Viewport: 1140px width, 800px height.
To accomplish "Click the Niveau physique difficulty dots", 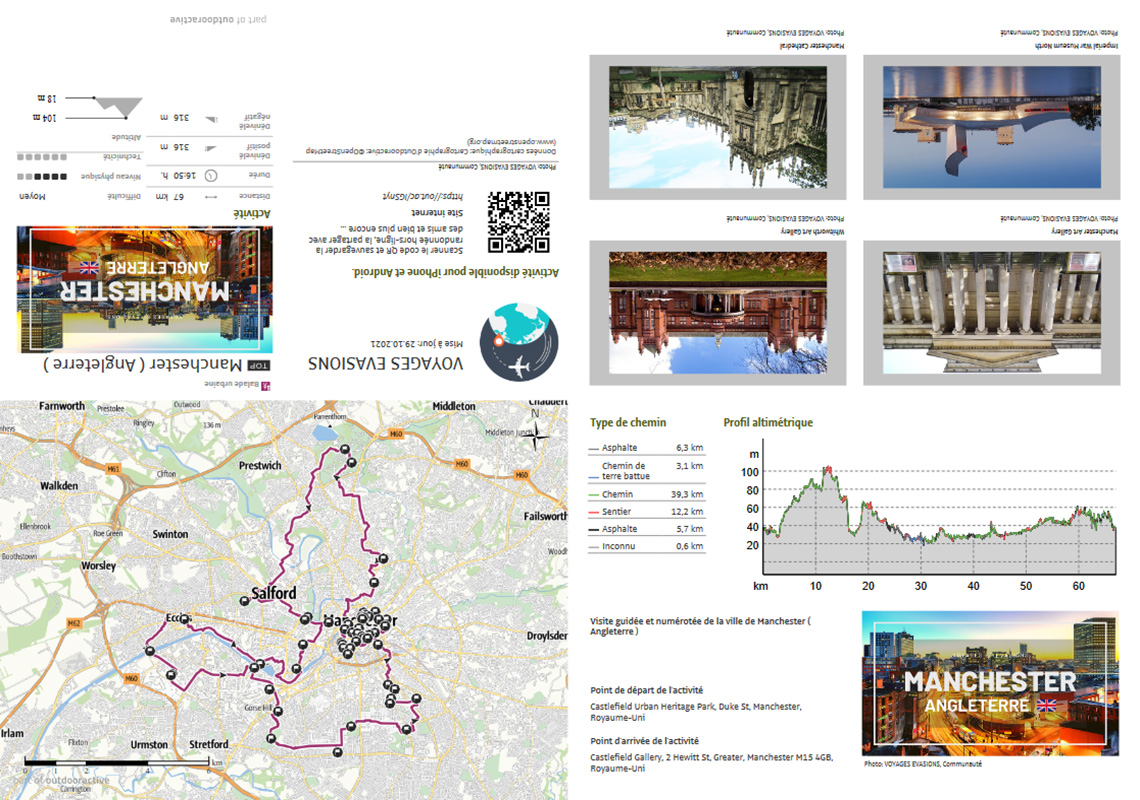I will pos(42,176).
